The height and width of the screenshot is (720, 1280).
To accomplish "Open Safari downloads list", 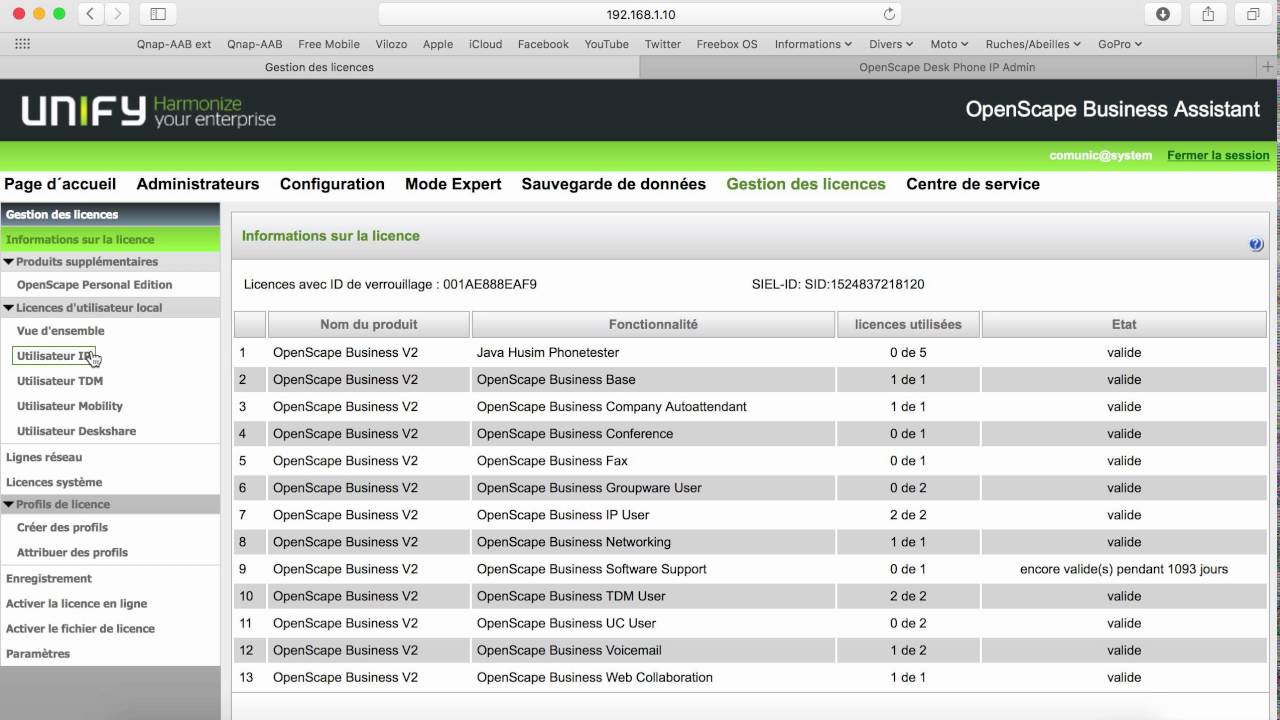I will [x=1163, y=14].
